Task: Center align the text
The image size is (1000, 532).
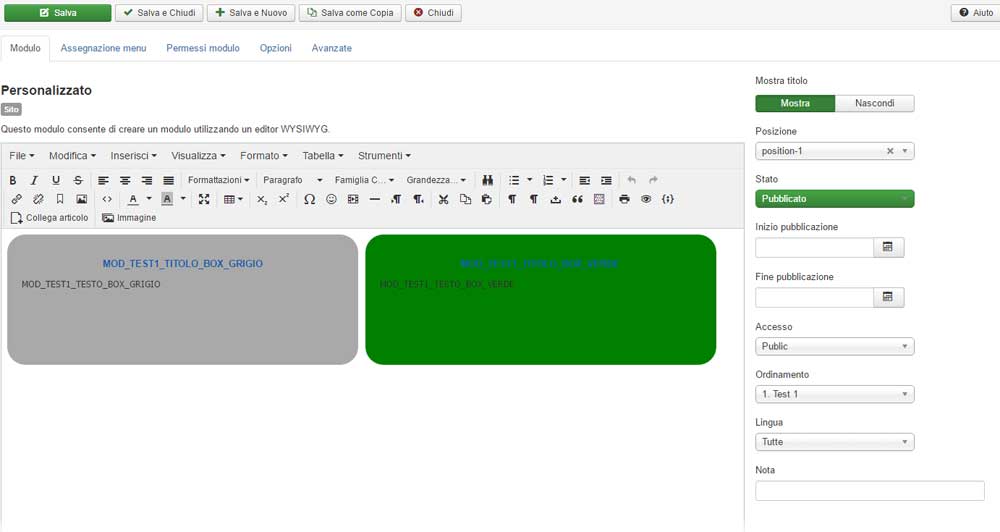Action: click(125, 180)
